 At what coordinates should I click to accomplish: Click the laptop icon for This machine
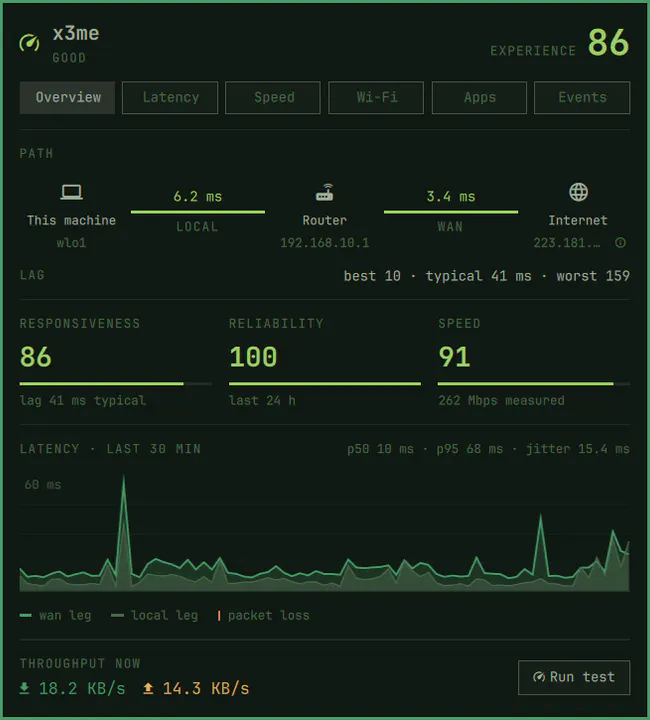coord(72,192)
